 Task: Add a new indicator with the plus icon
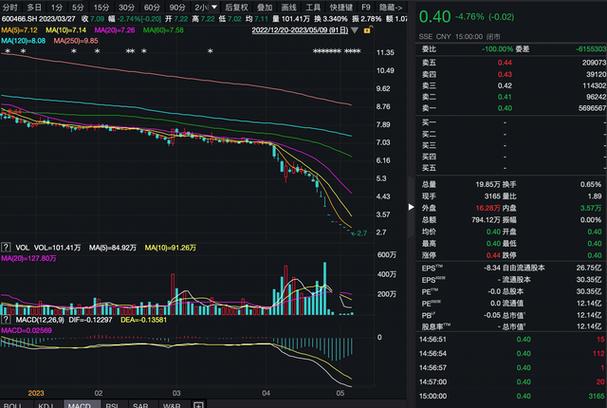(x=198, y=405)
